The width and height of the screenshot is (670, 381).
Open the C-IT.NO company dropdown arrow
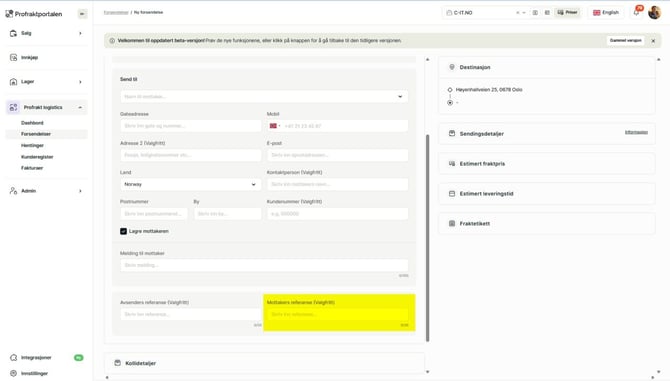pyautogui.click(x=524, y=13)
